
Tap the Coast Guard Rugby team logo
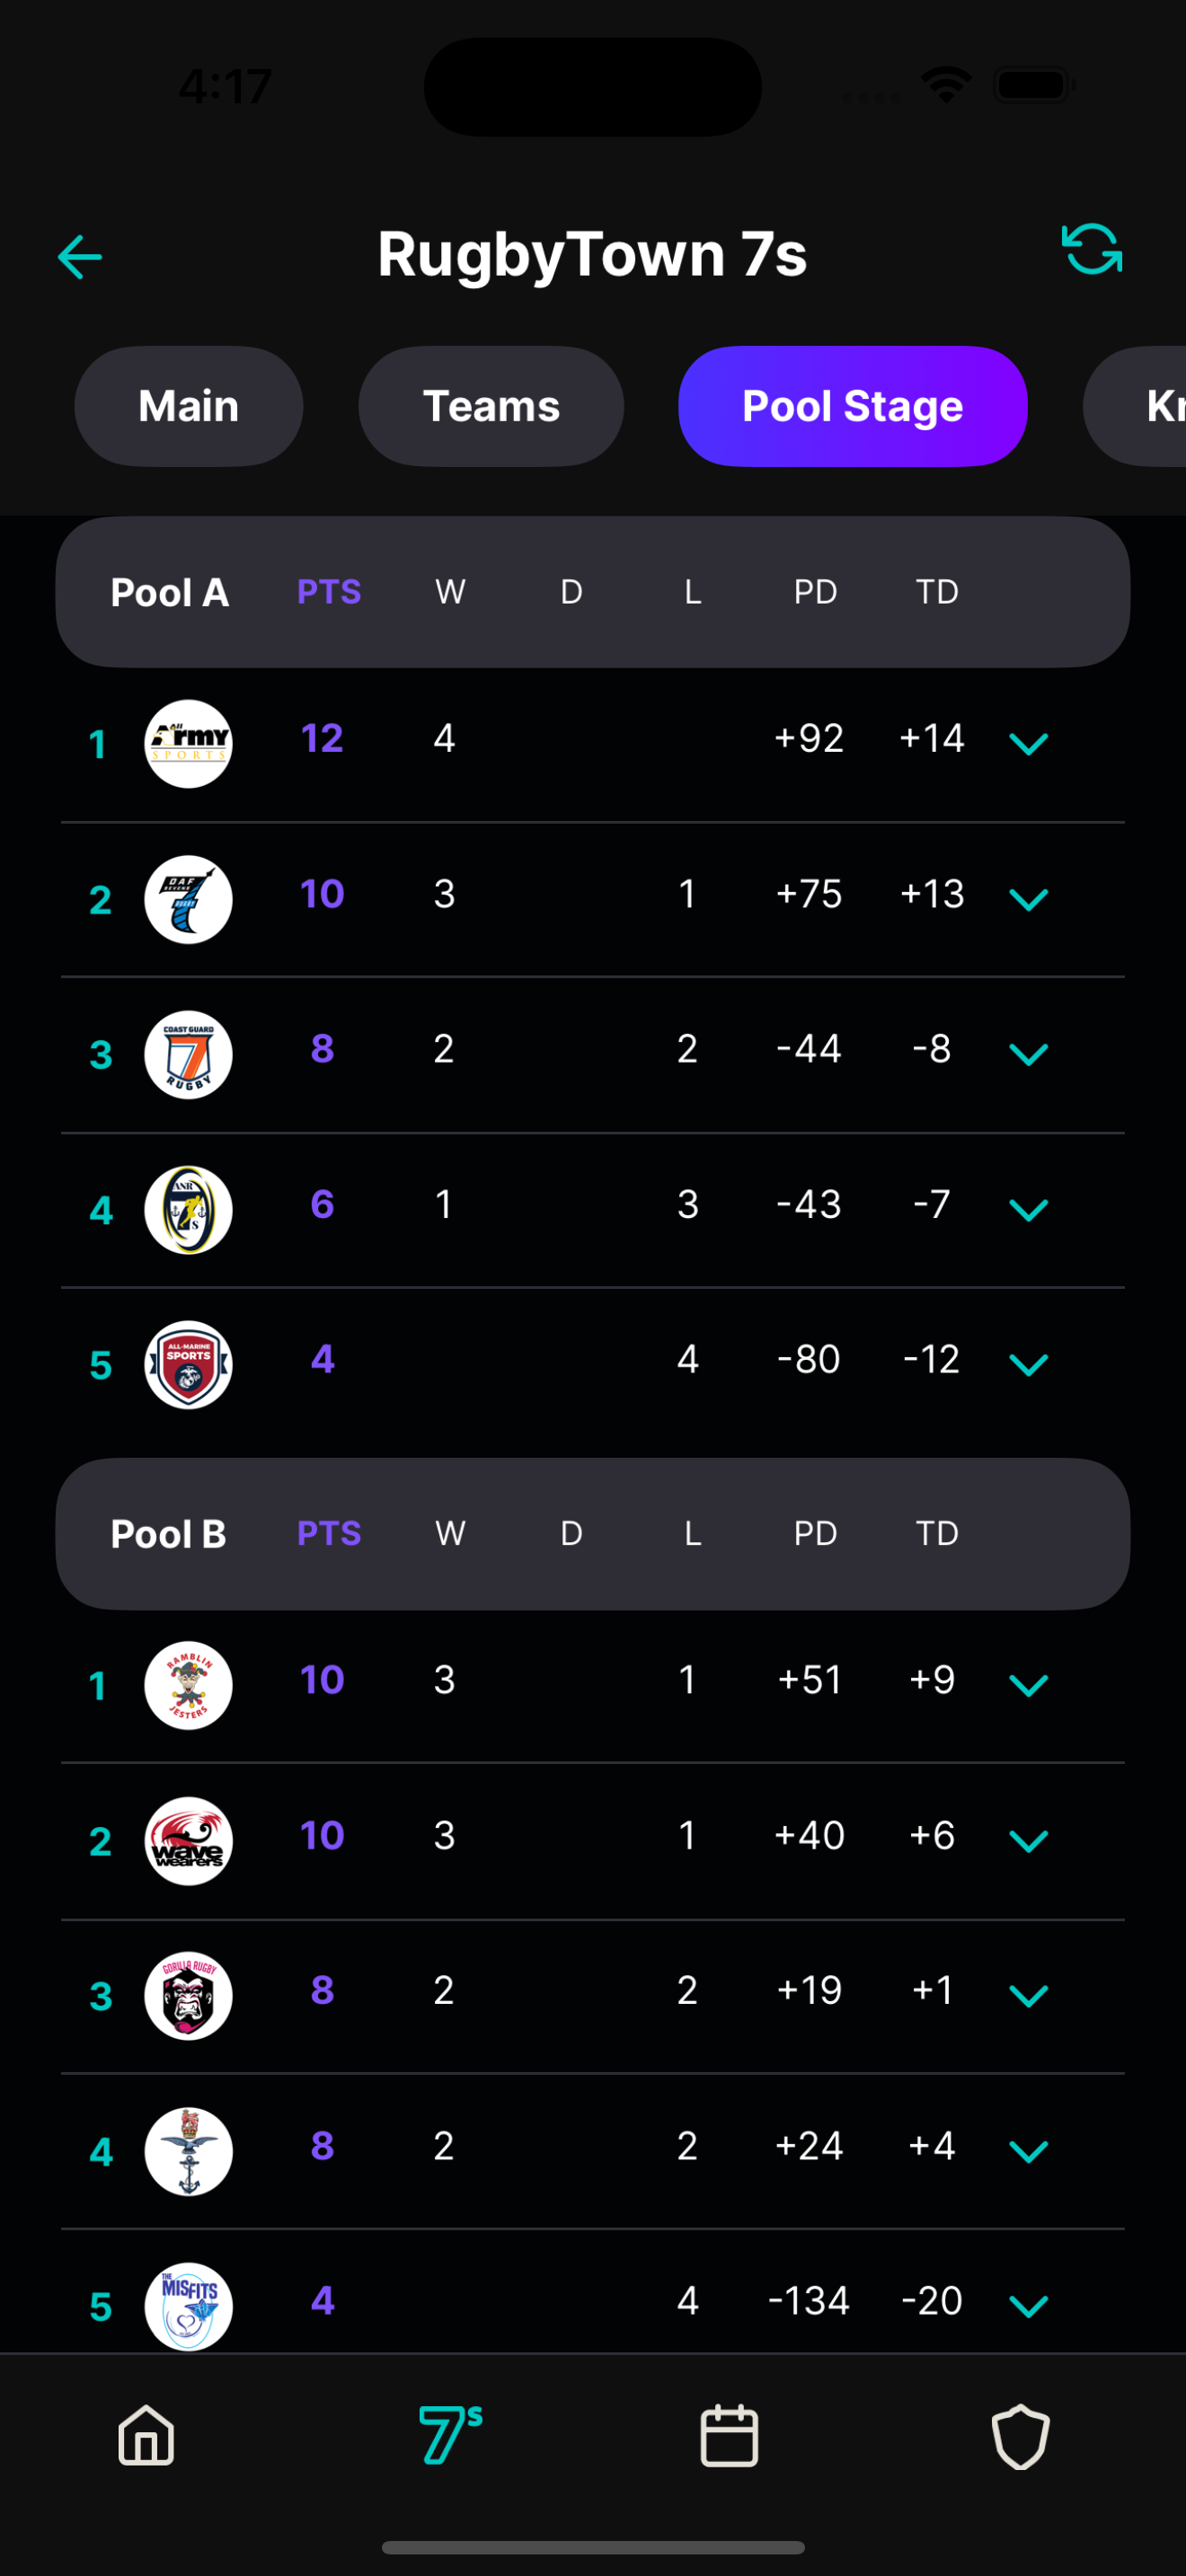pos(189,1055)
